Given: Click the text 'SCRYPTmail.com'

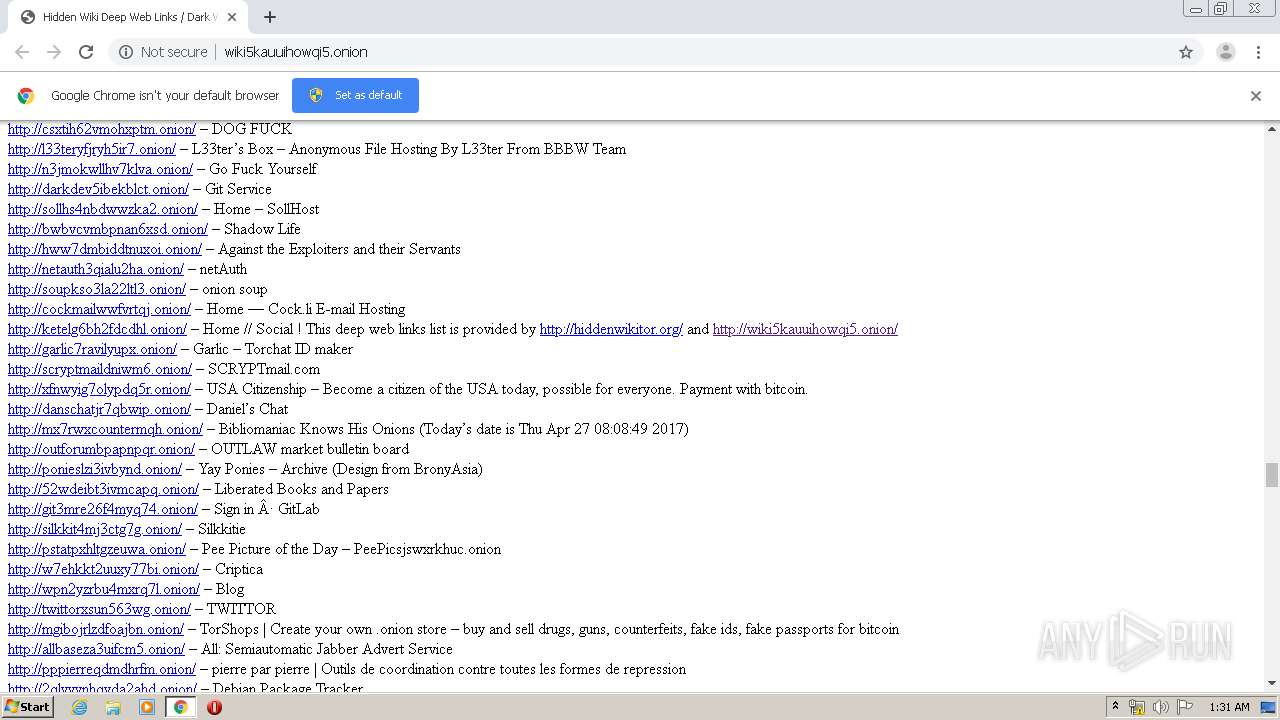Looking at the screenshot, I should click(x=264, y=369).
